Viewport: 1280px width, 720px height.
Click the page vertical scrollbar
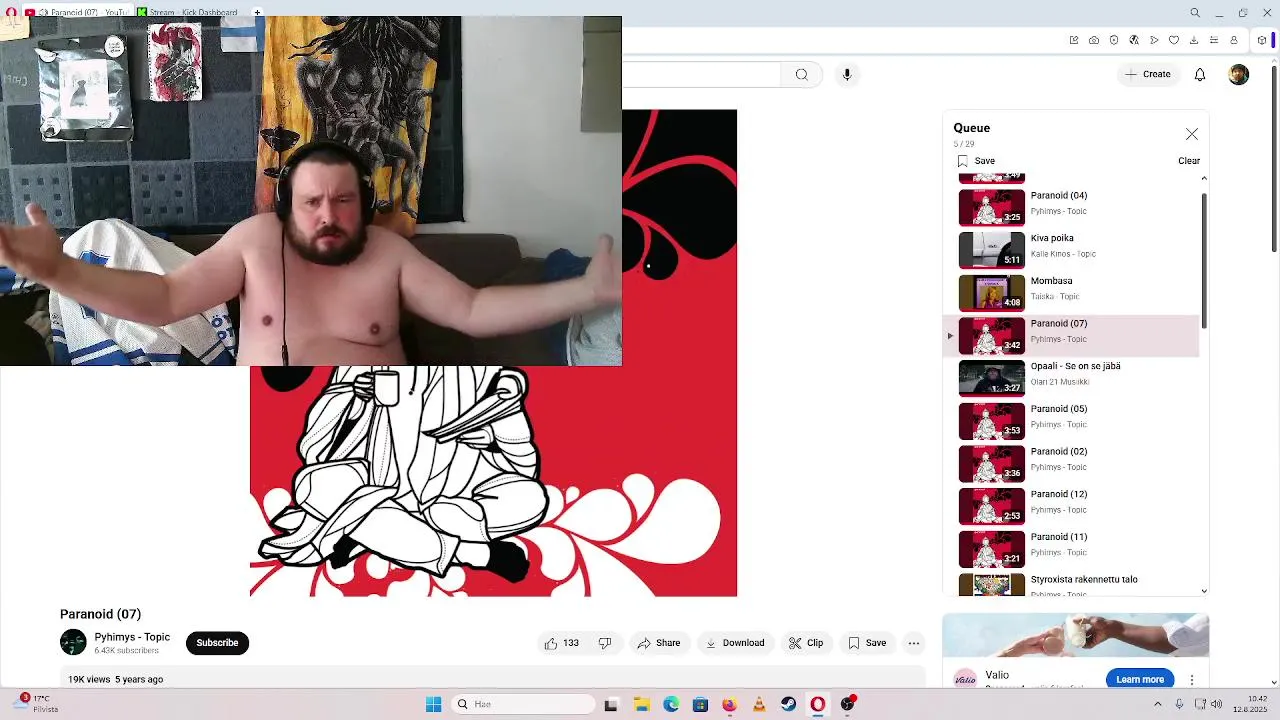(x=1274, y=158)
